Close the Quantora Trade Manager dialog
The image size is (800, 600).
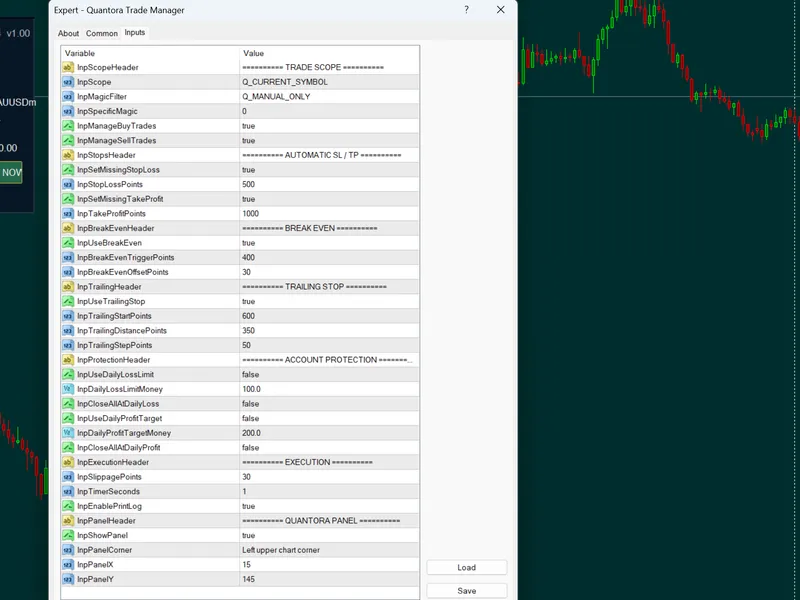(x=501, y=10)
